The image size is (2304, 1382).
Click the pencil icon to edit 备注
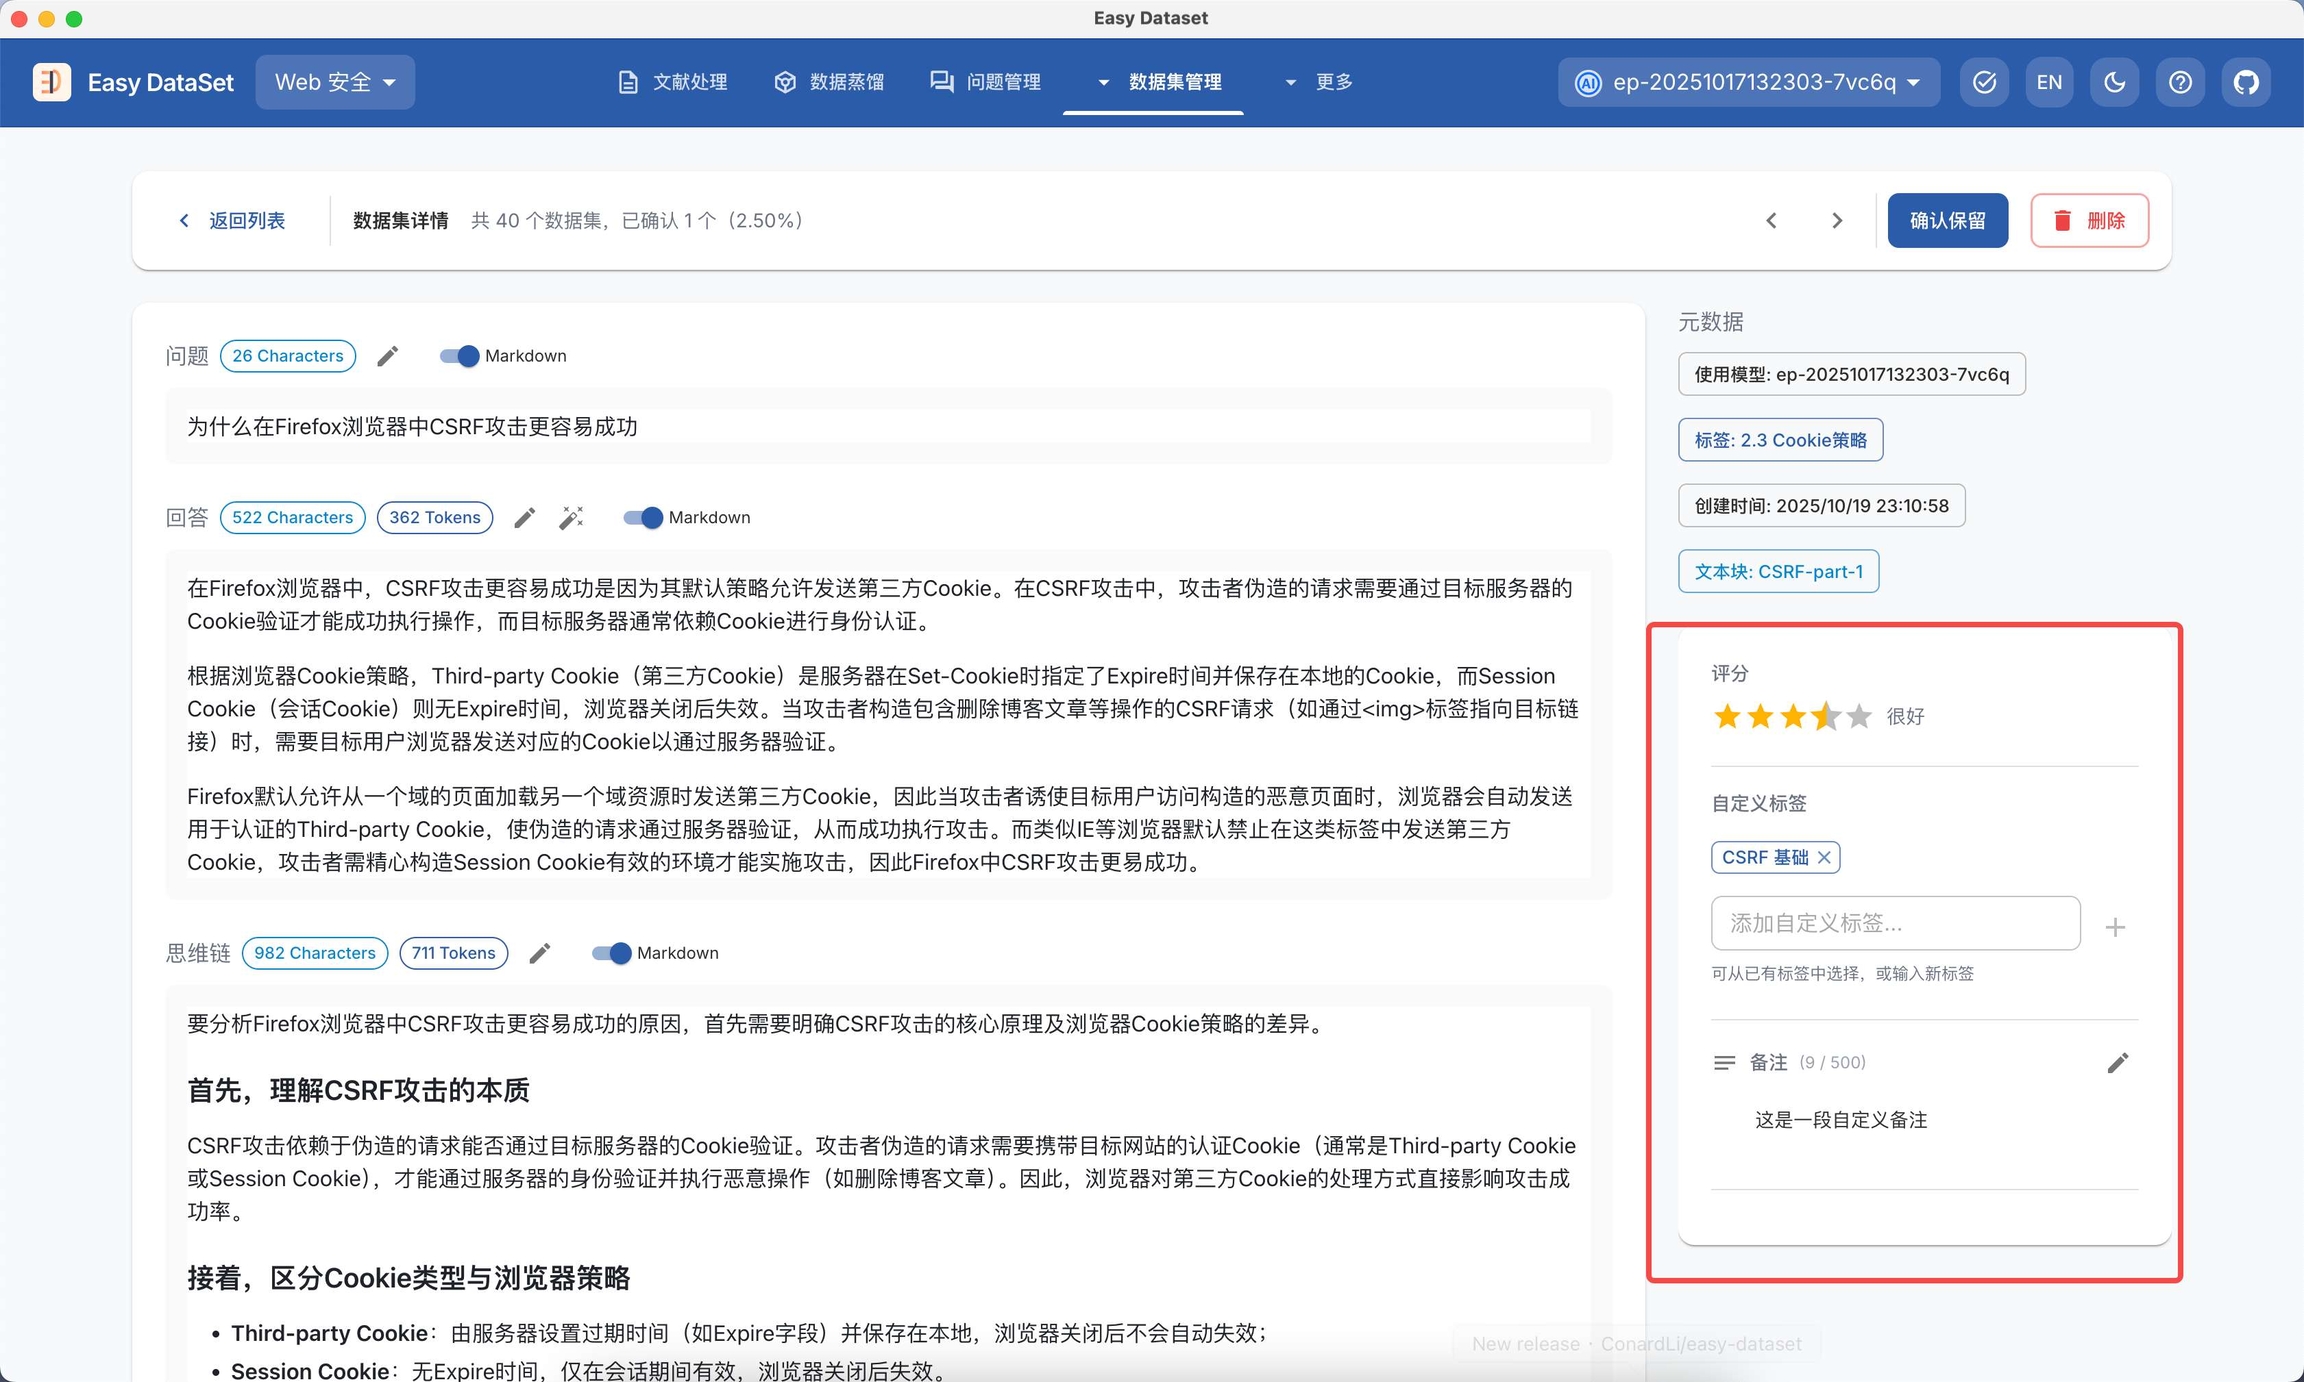tap(2117, 1062)
